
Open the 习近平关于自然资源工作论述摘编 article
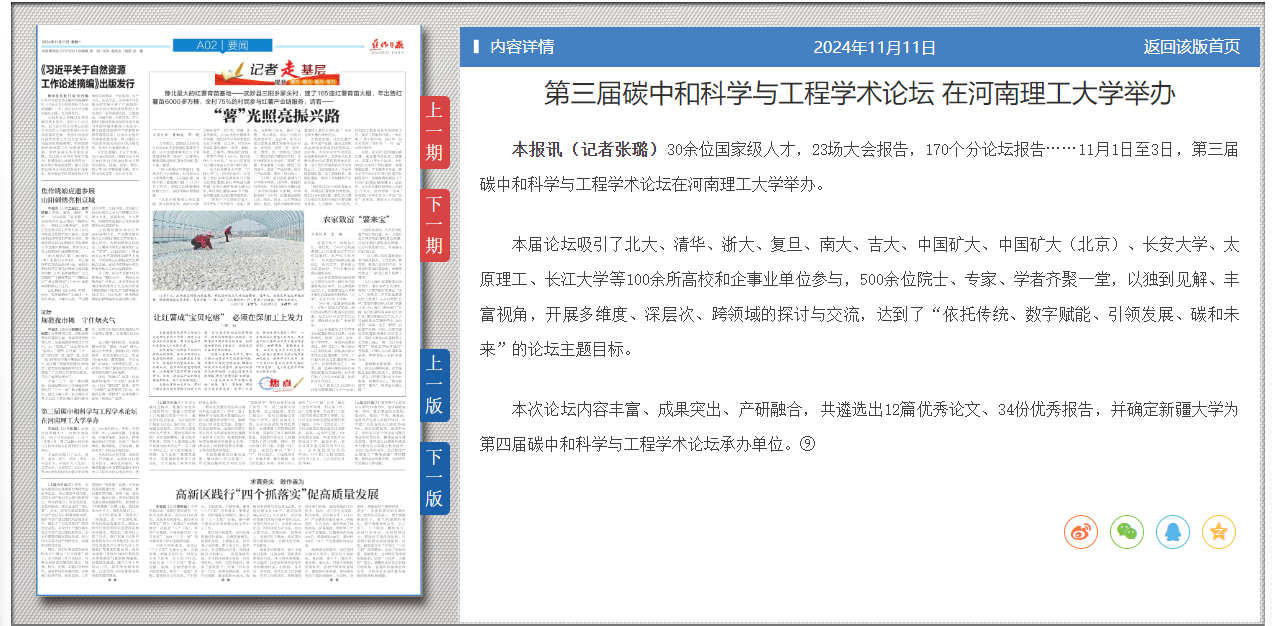pyautogui.click(x=88, y=78)
